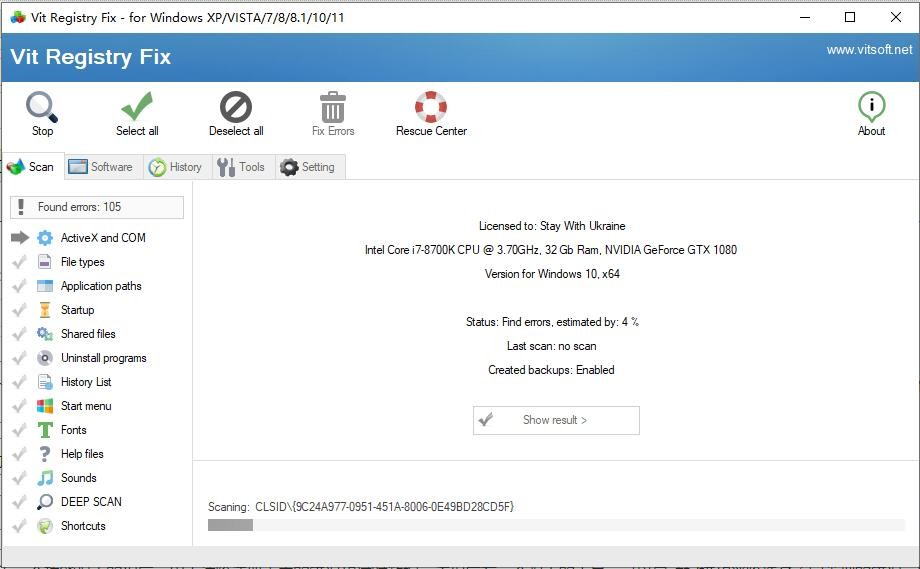Select the DEEP SCAN label
Image resolution: width=920 pixels, height=569 pixels.
pos(91,502)
